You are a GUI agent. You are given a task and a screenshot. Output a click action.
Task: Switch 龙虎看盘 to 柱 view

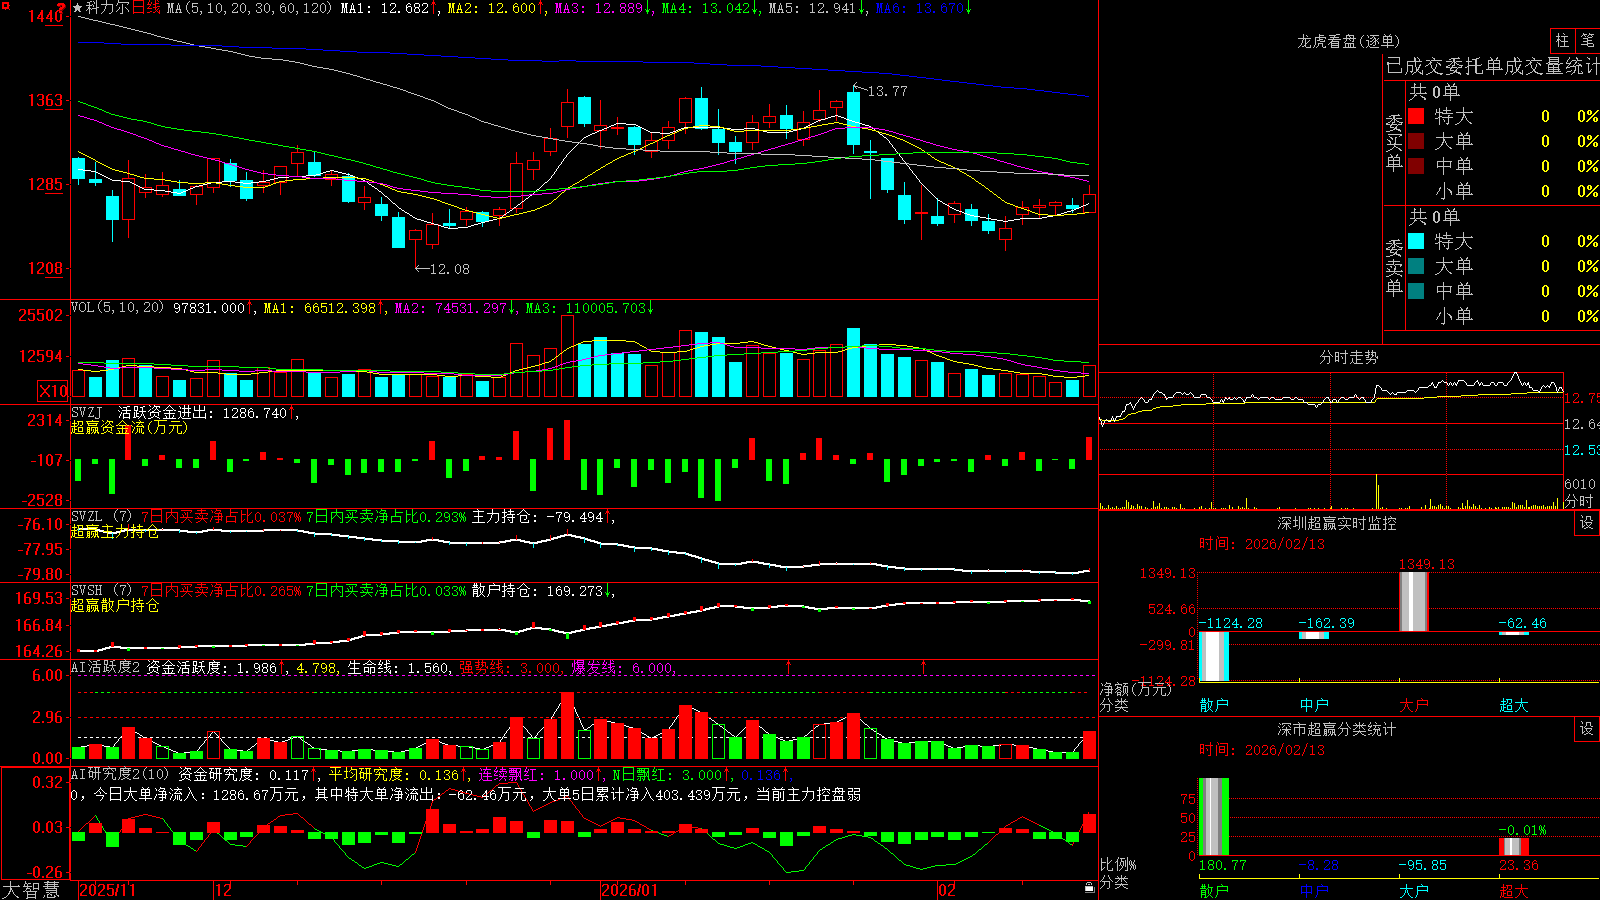(x=1562, y=41)
